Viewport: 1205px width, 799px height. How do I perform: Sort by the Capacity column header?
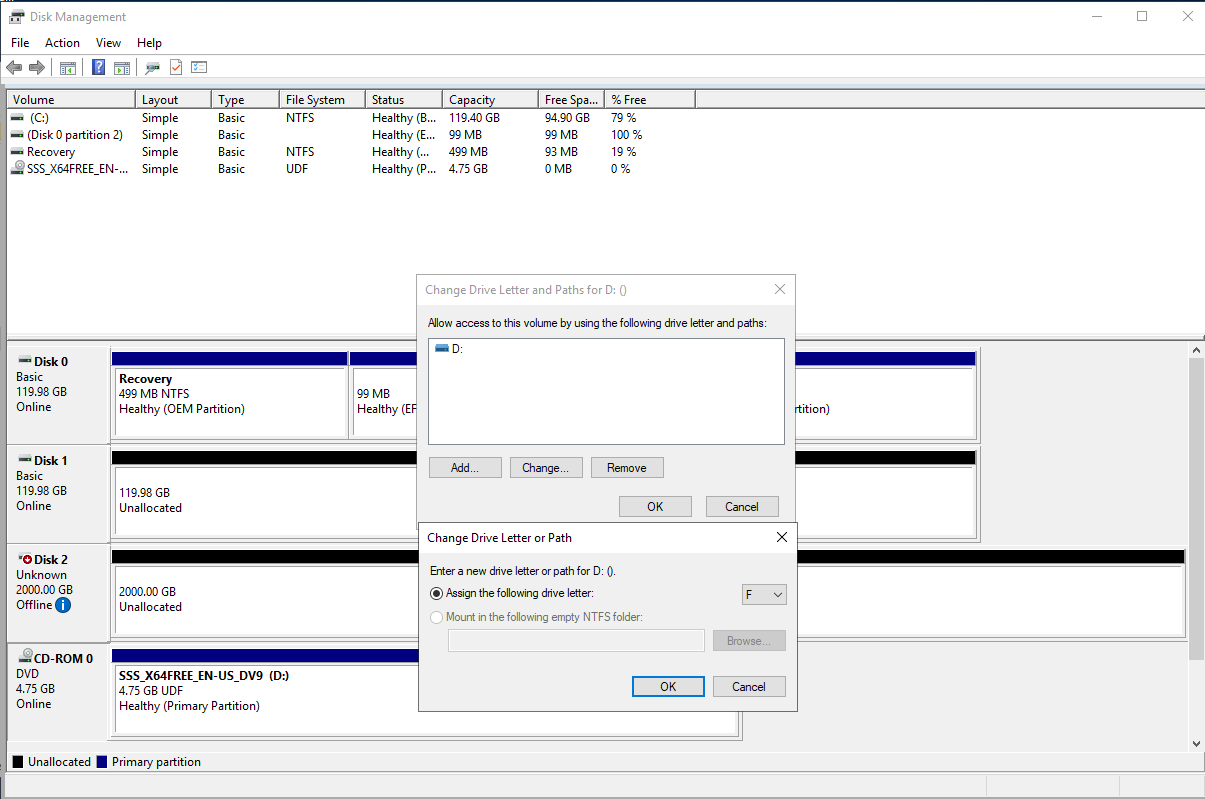click(x=490, y=99)
